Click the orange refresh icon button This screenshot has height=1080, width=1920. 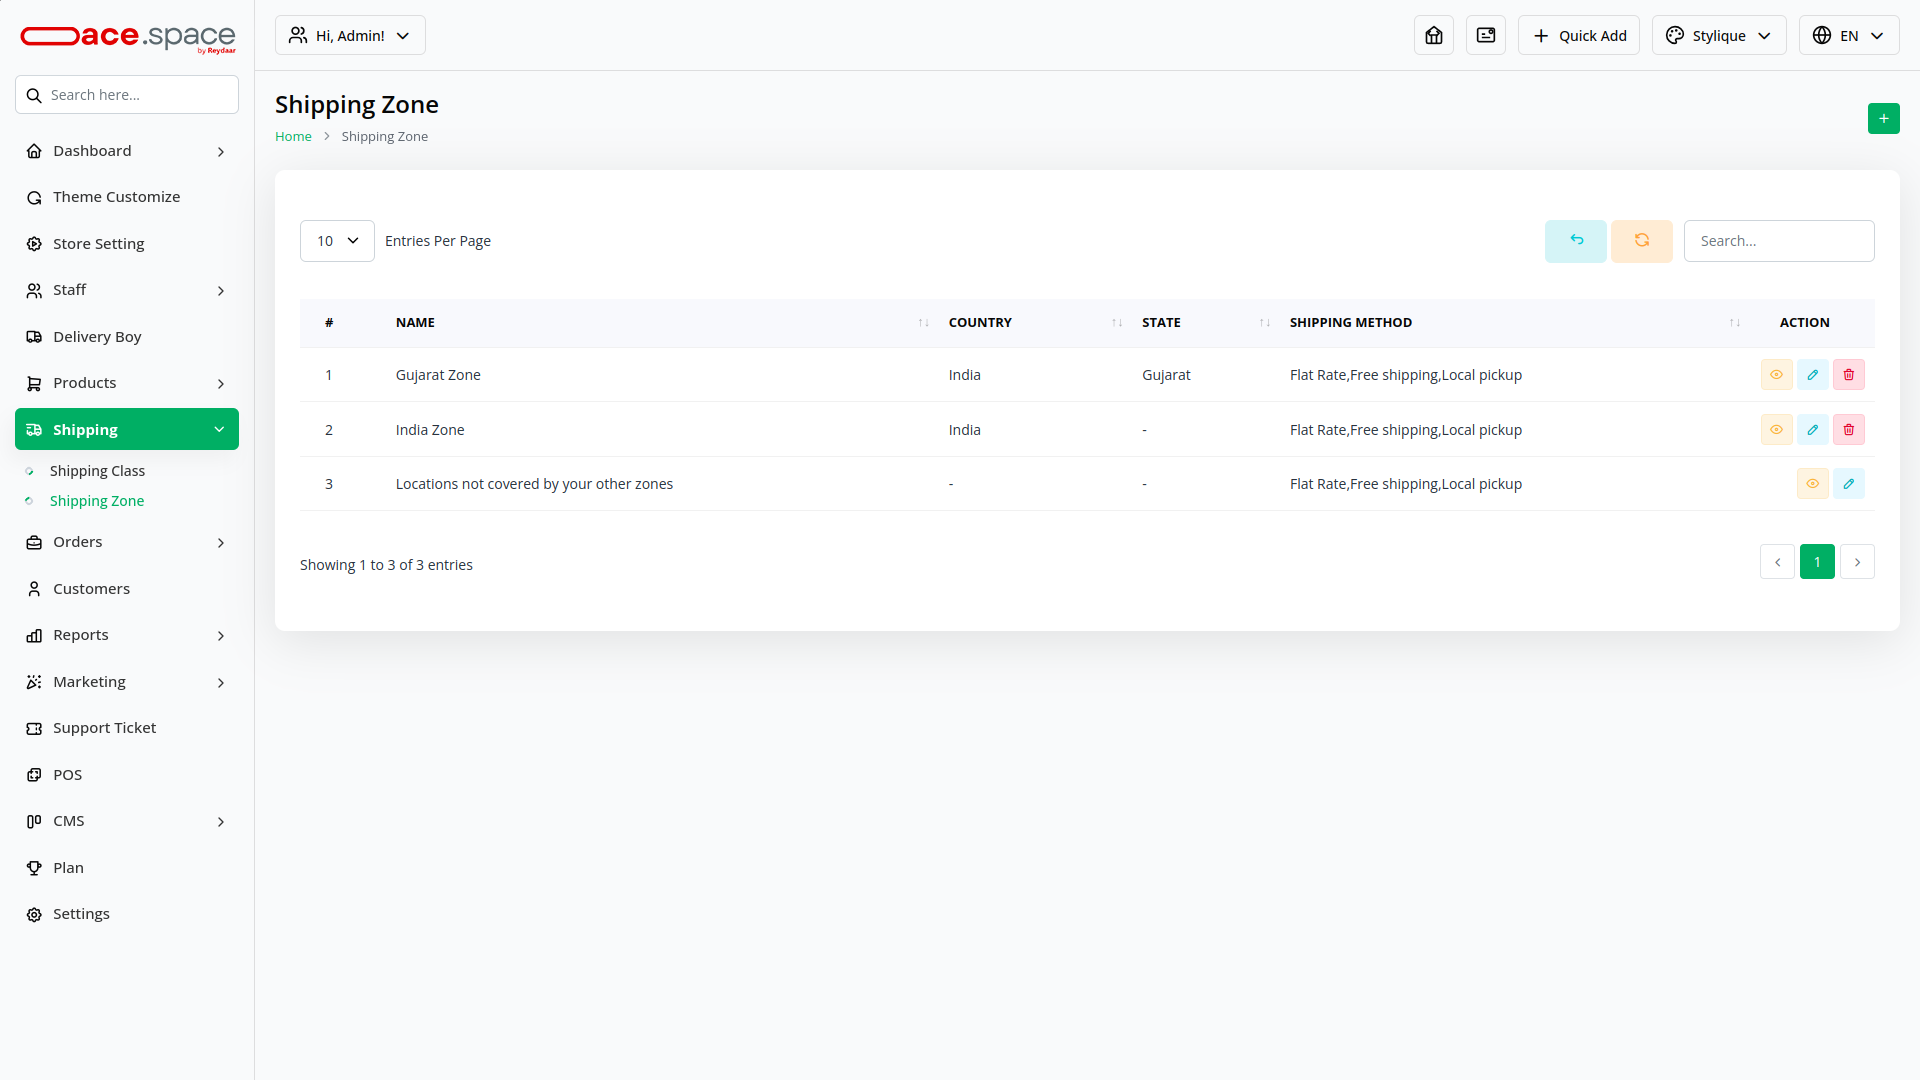tap(1641, 241)
